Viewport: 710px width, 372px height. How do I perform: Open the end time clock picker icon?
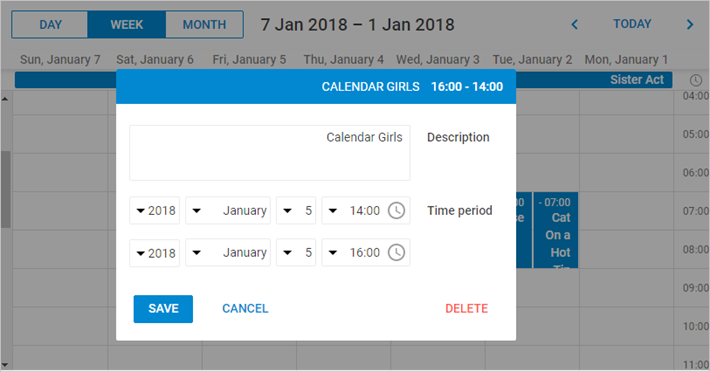396,253
